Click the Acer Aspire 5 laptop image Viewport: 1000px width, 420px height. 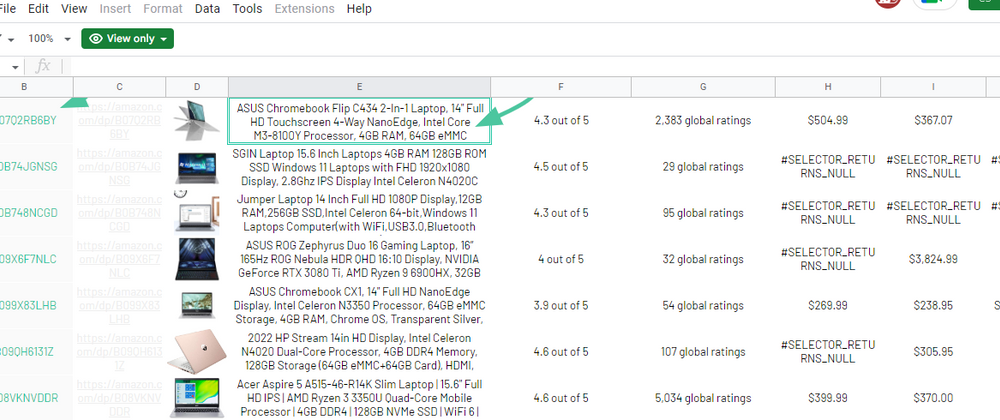(196, 397)
